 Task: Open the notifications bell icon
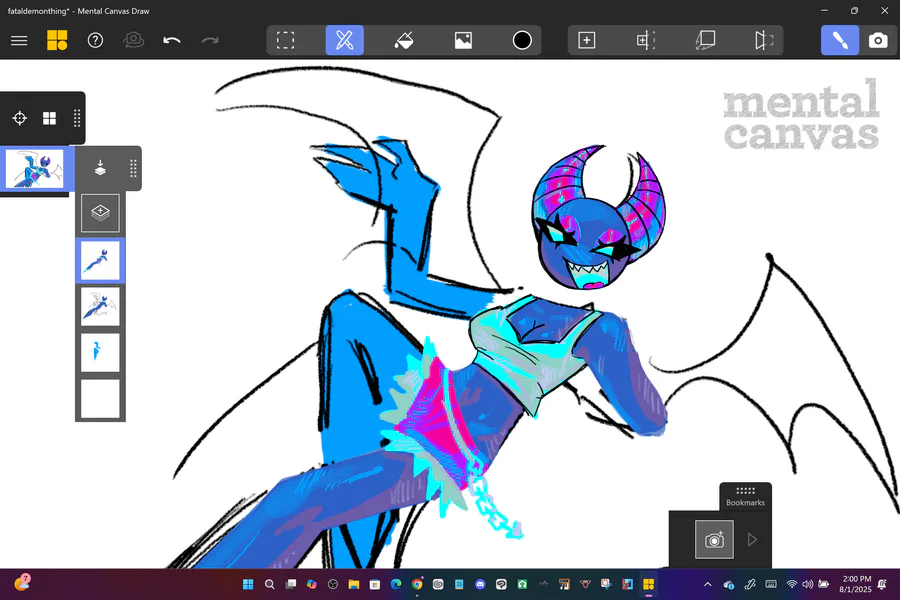883,584
